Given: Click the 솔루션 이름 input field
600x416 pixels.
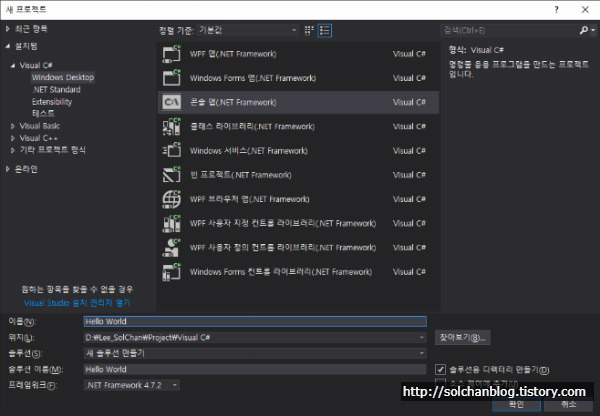Looking at the screenshot, I should (255, 369).
